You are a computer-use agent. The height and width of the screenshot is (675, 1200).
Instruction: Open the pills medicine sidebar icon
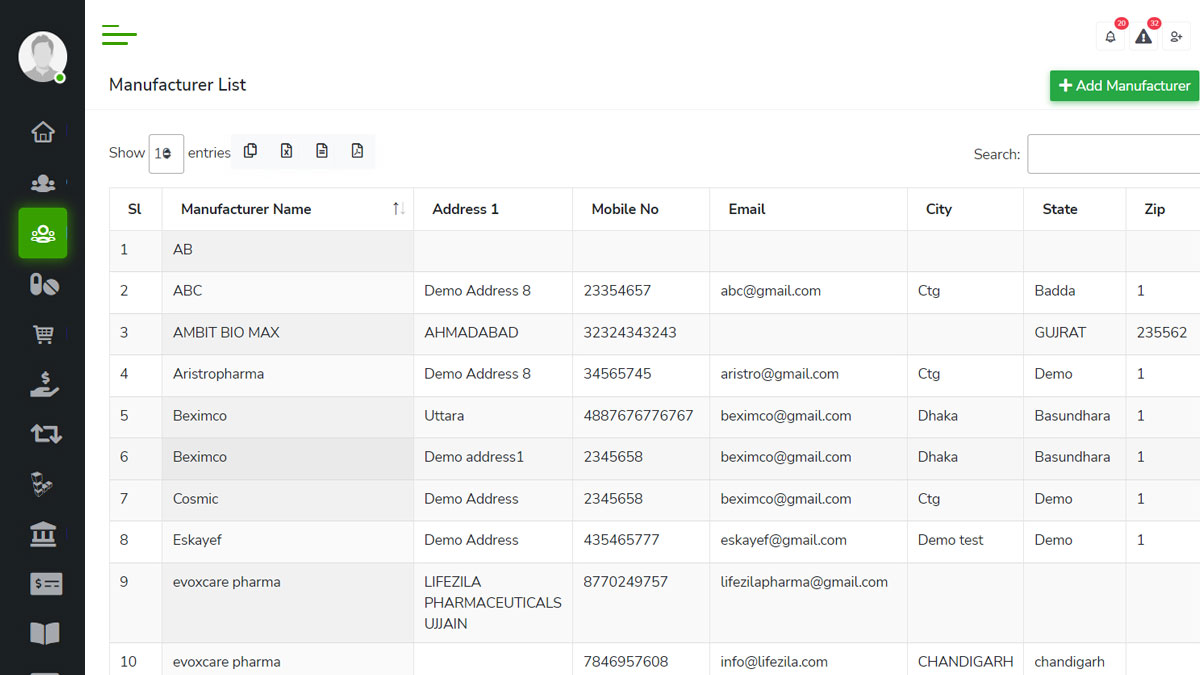pyautogui.click(x=43, y=285)
